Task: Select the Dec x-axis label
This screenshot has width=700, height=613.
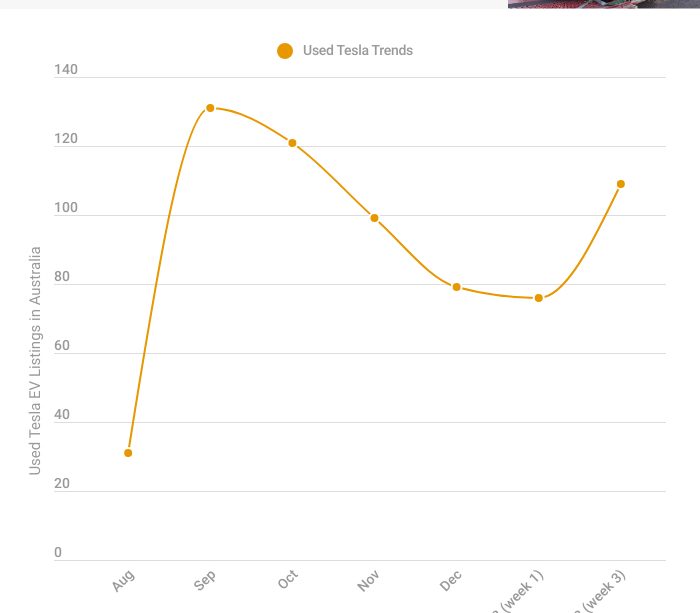Action: click(451, 580)
